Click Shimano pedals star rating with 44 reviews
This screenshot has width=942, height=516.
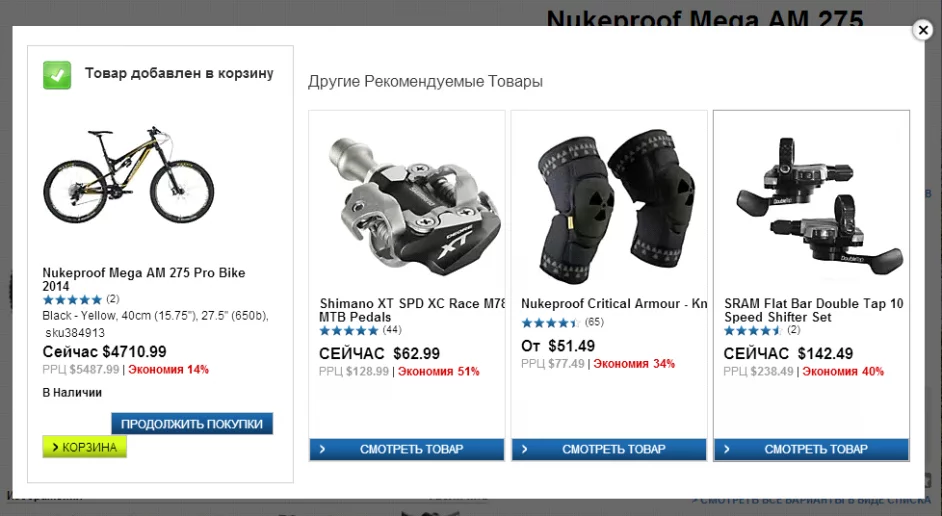point(349,330)
